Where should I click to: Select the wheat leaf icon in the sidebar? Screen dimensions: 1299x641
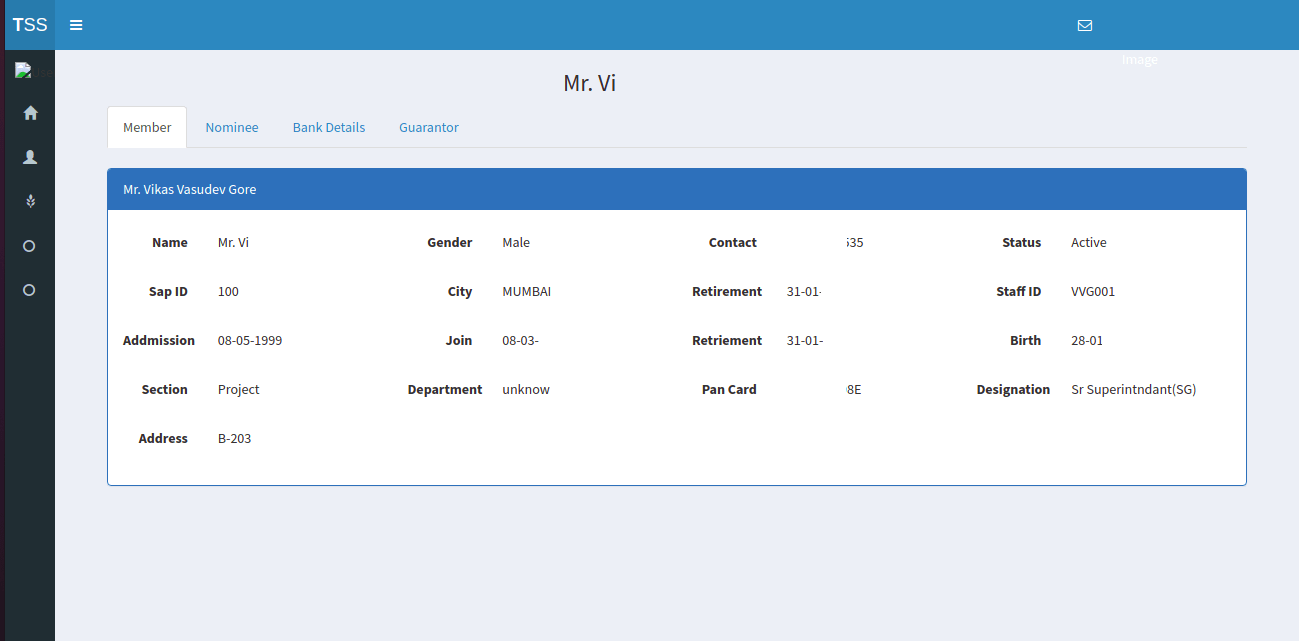click(30, 201)
